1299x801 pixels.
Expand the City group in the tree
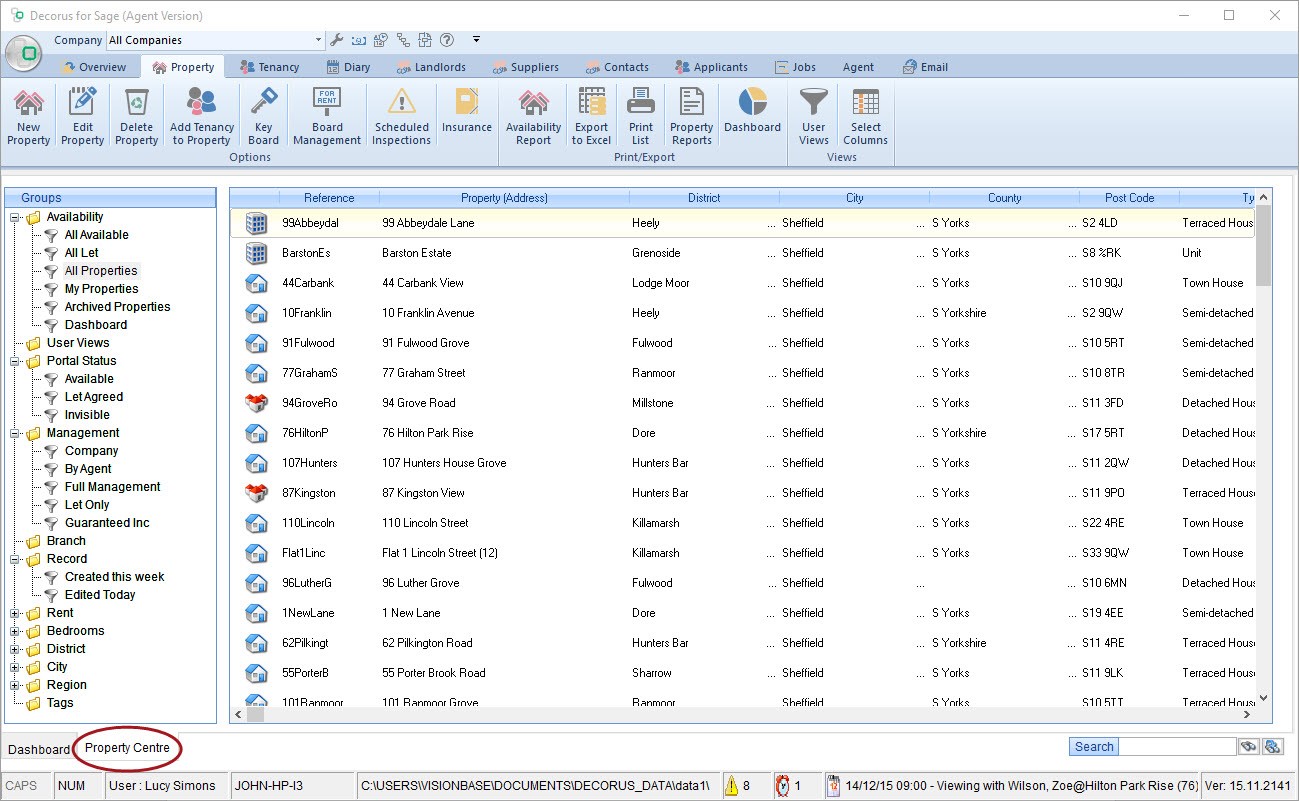click(15, 667)
